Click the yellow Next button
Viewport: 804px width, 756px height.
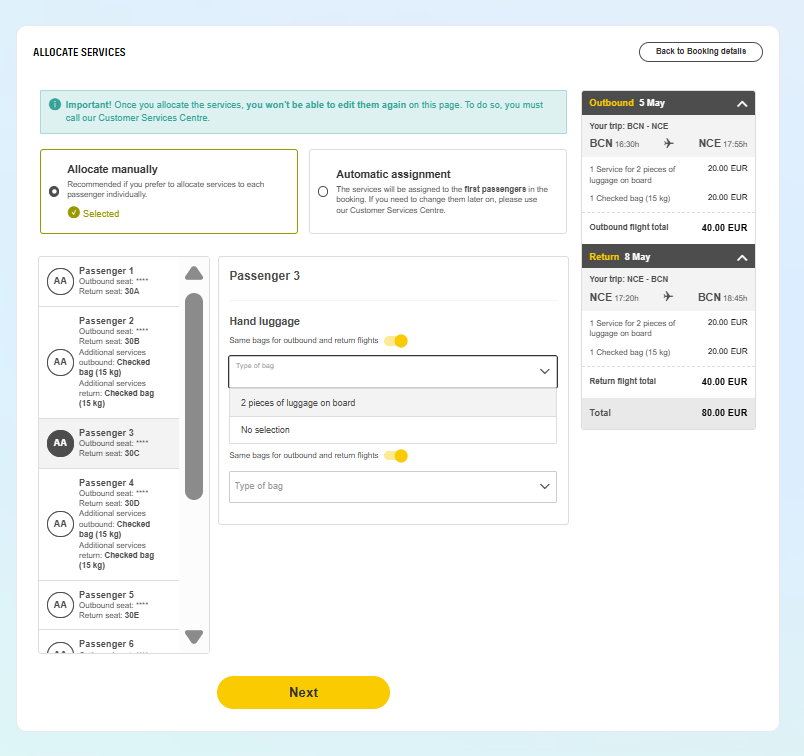[x=303, y=692]
